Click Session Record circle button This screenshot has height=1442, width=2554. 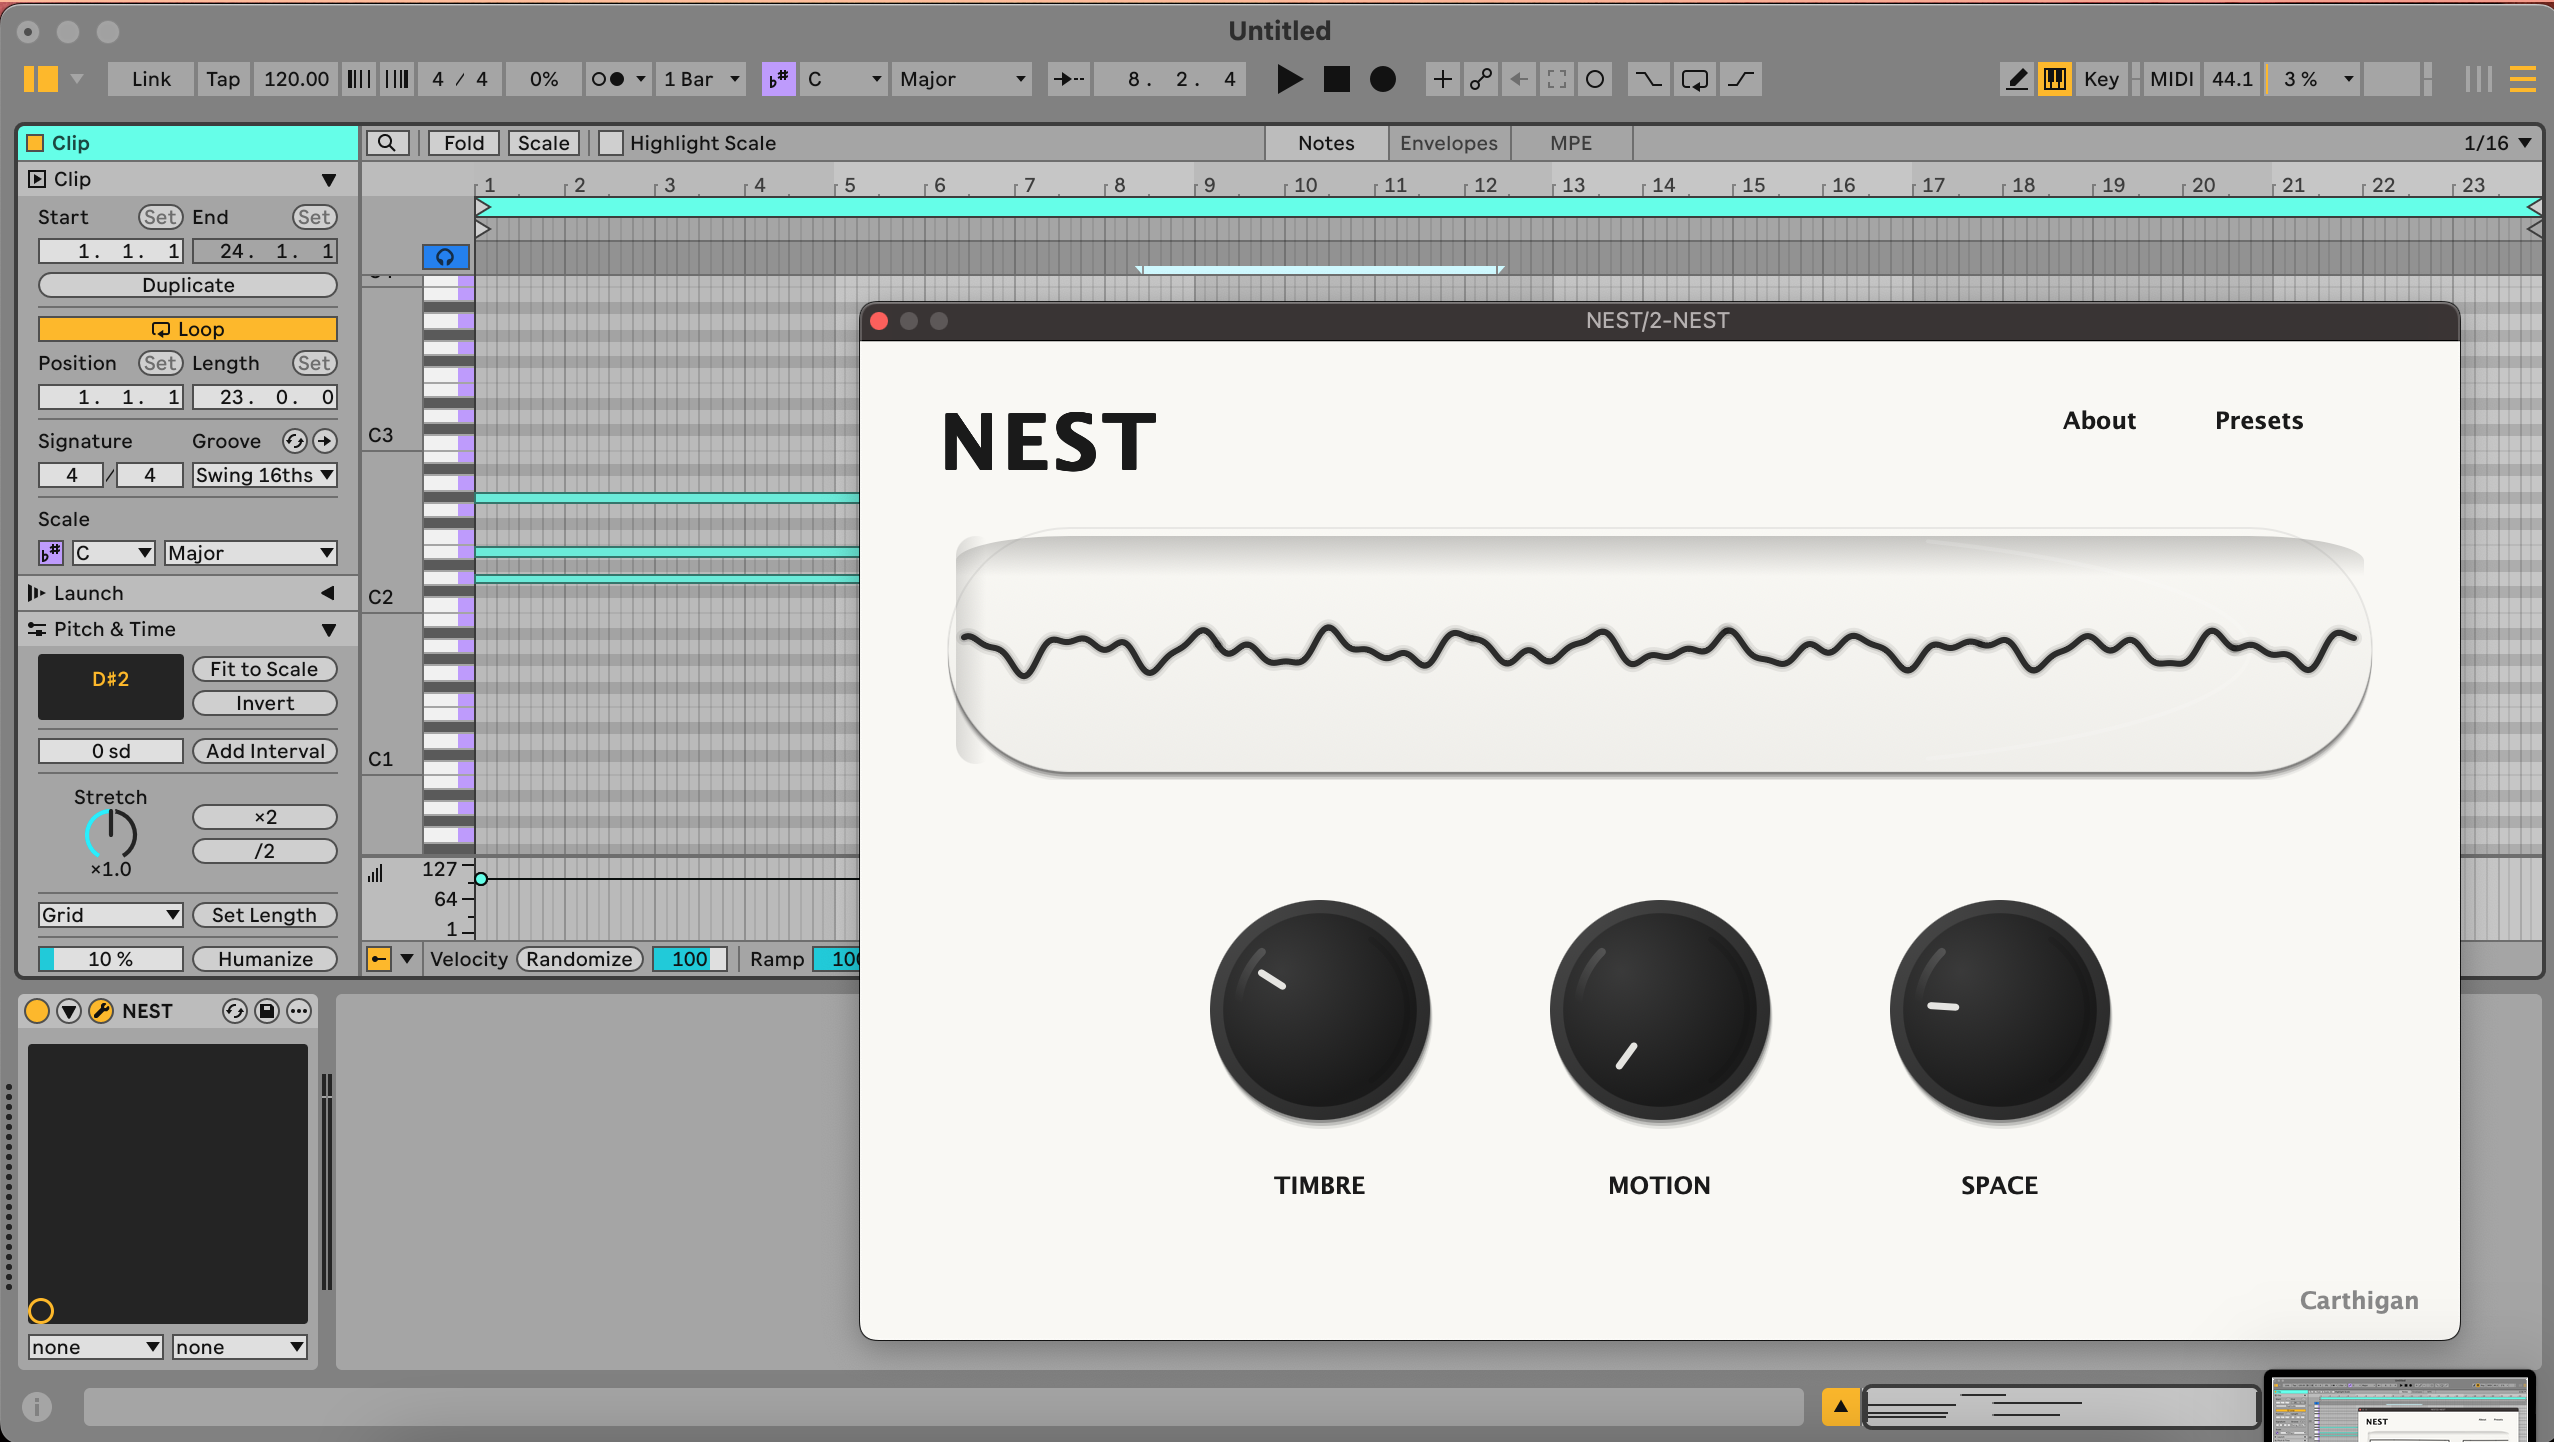[x=1595, y=79]
